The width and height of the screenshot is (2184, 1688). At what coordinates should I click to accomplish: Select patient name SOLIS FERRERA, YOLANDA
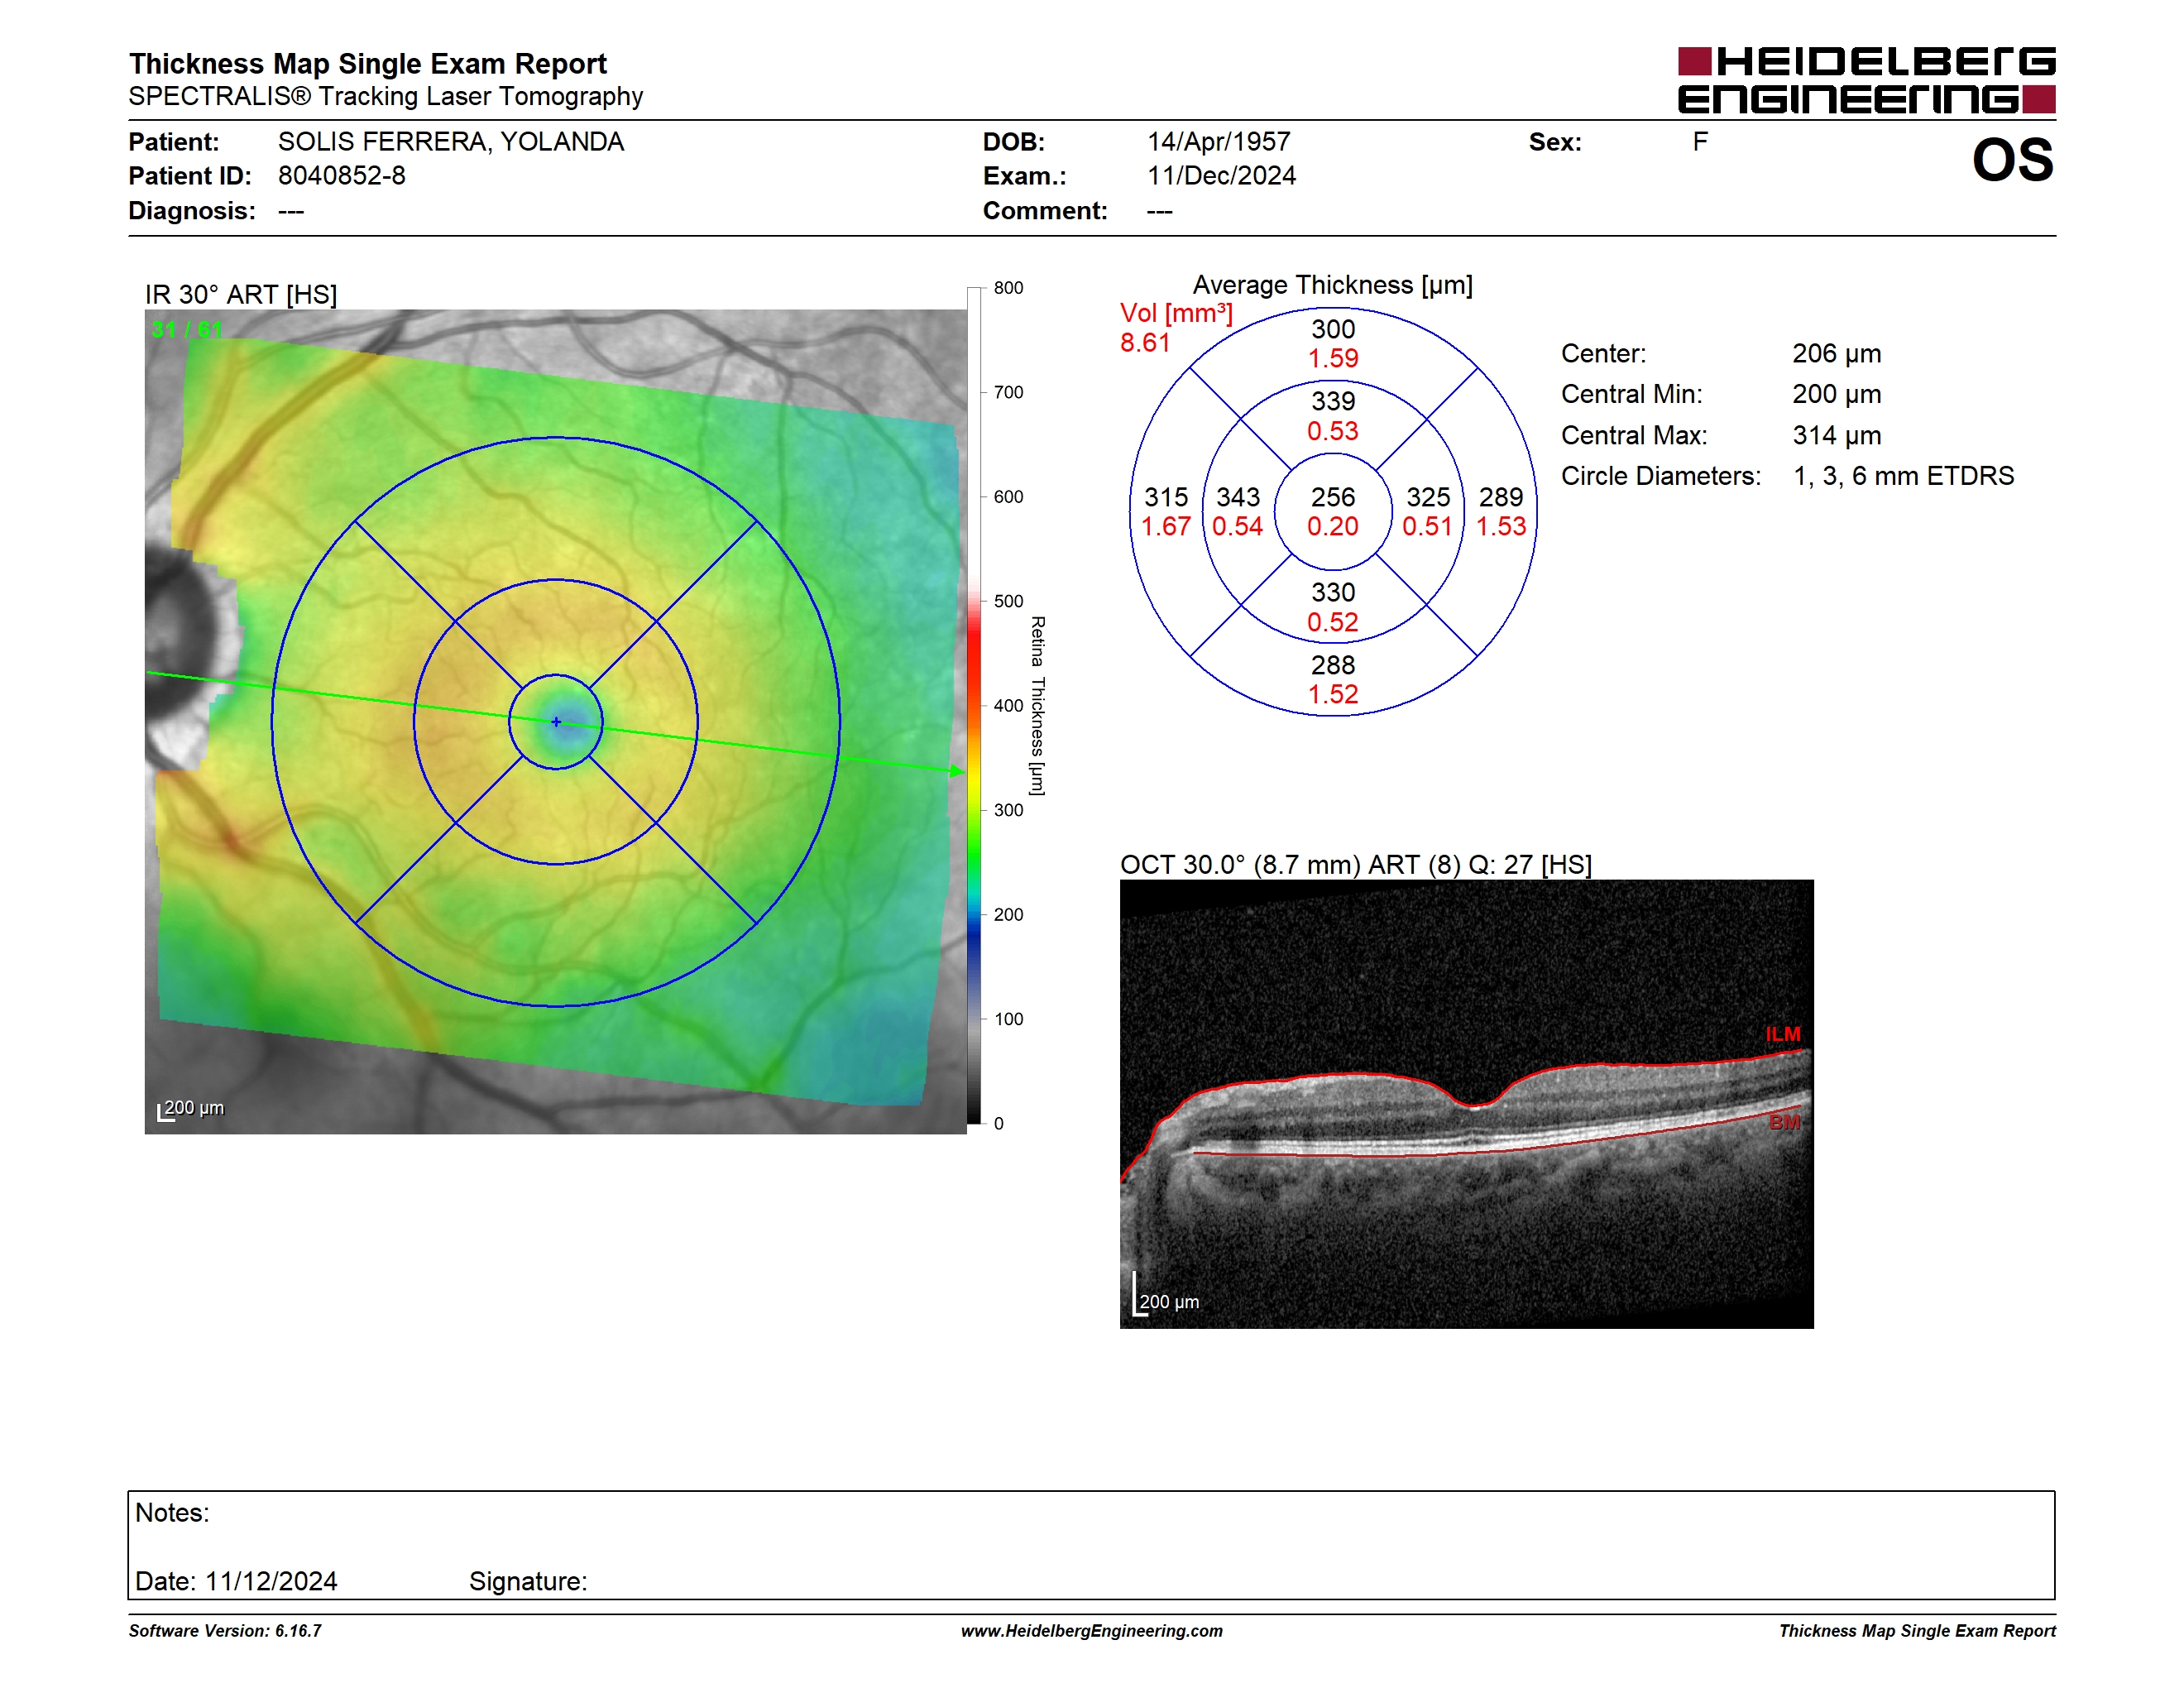[x=451, y=142]
